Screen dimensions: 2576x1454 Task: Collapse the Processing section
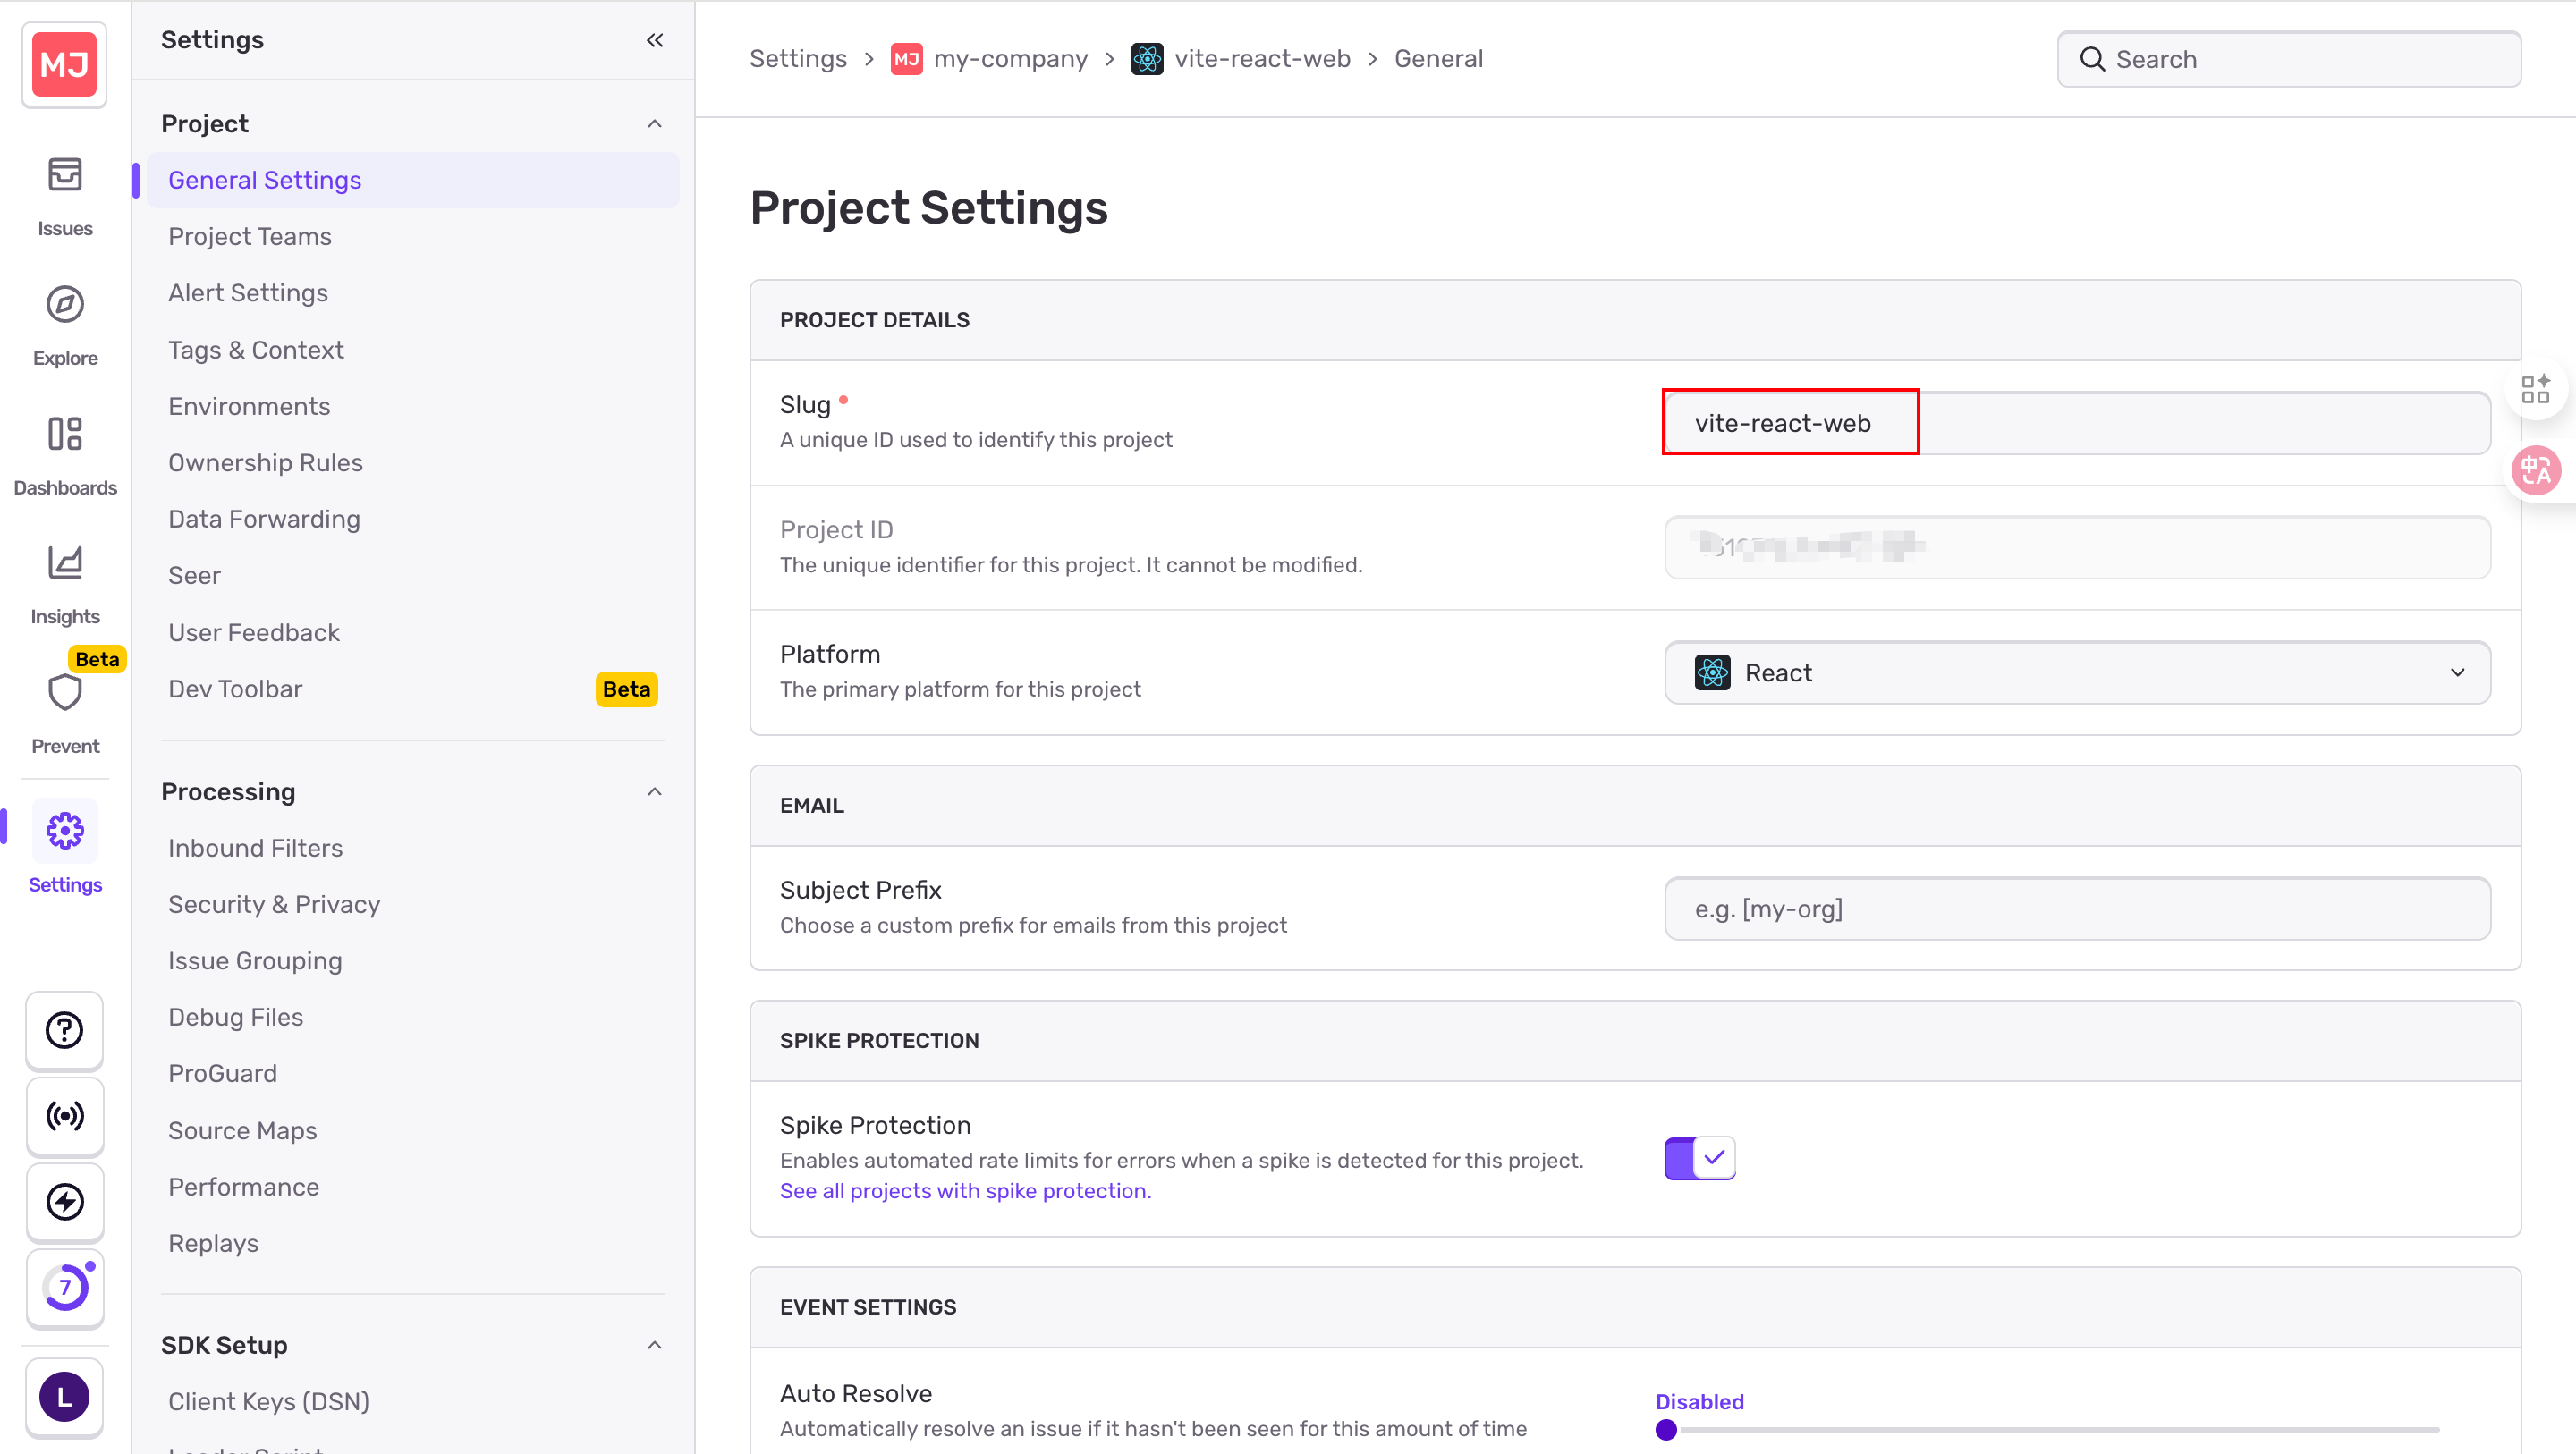[655, 792]
